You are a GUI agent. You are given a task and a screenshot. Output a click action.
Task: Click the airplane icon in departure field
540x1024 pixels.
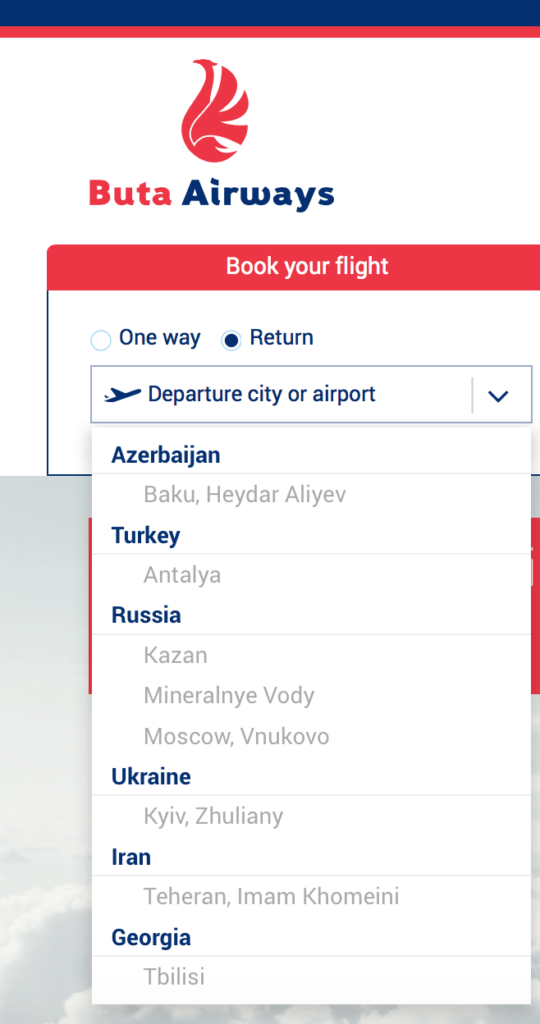tap(123, 394)
